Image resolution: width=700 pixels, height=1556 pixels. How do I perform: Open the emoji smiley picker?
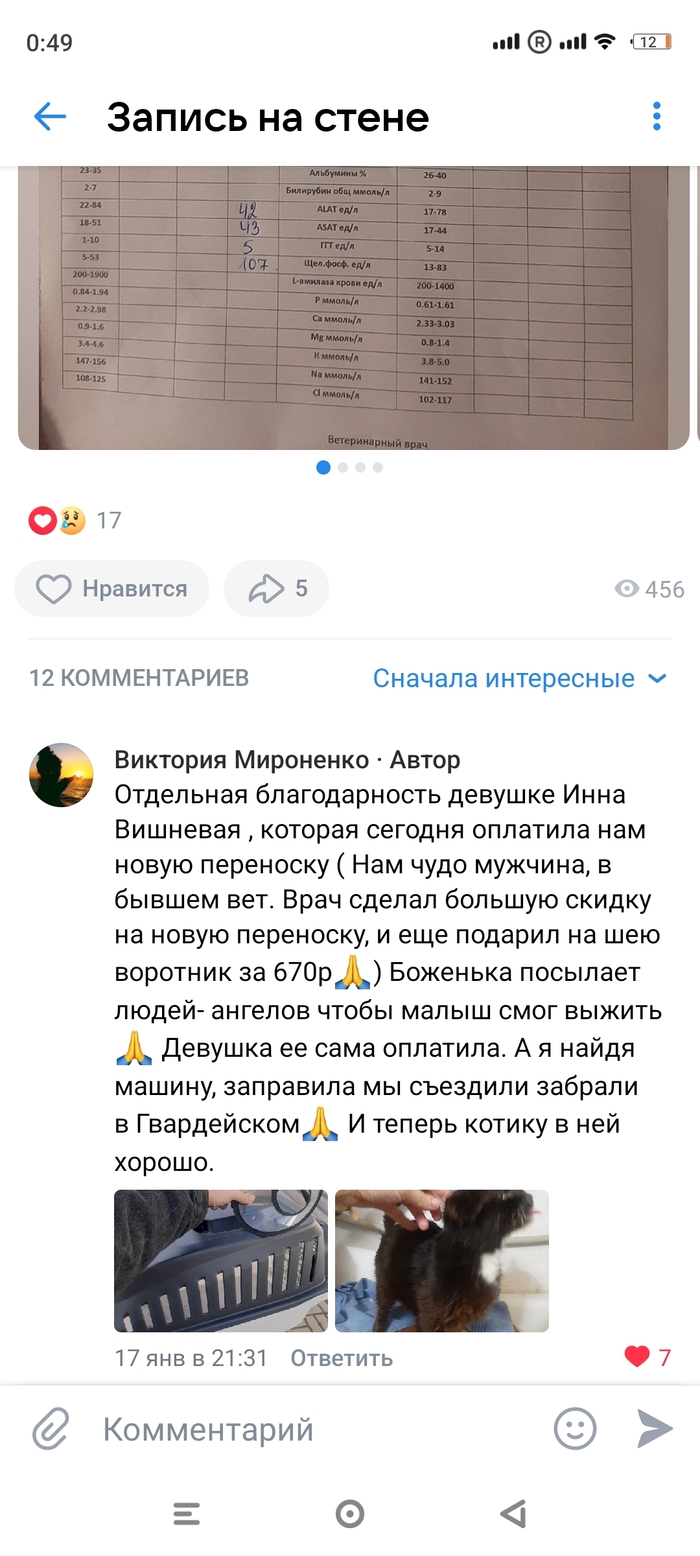(575, 1429)
